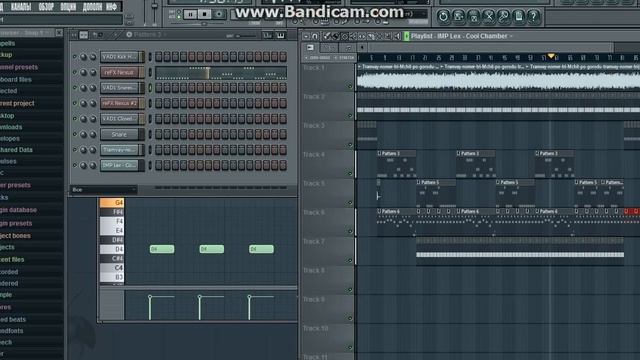Image resolution: width=640 pixels, height=360 pixels.
Task: Open help with the question mark icon
Action: point(533,16)
